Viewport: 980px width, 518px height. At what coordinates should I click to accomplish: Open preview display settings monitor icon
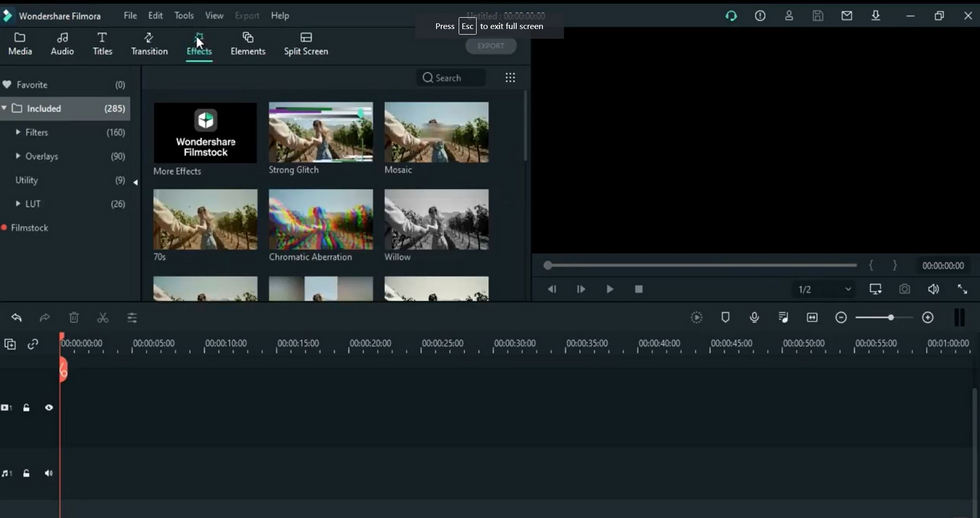[x=876, y=289]
